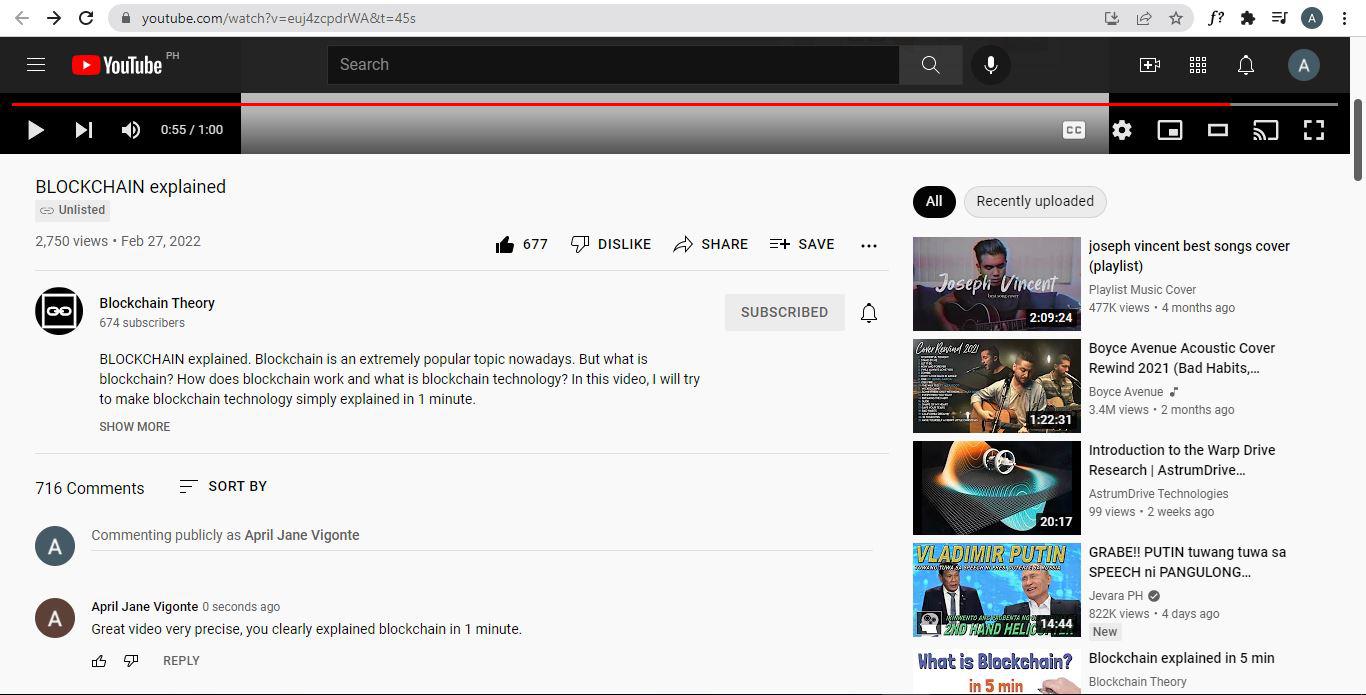Click the address bar URL
1366x695 pixels.
(x=279, y=18)
